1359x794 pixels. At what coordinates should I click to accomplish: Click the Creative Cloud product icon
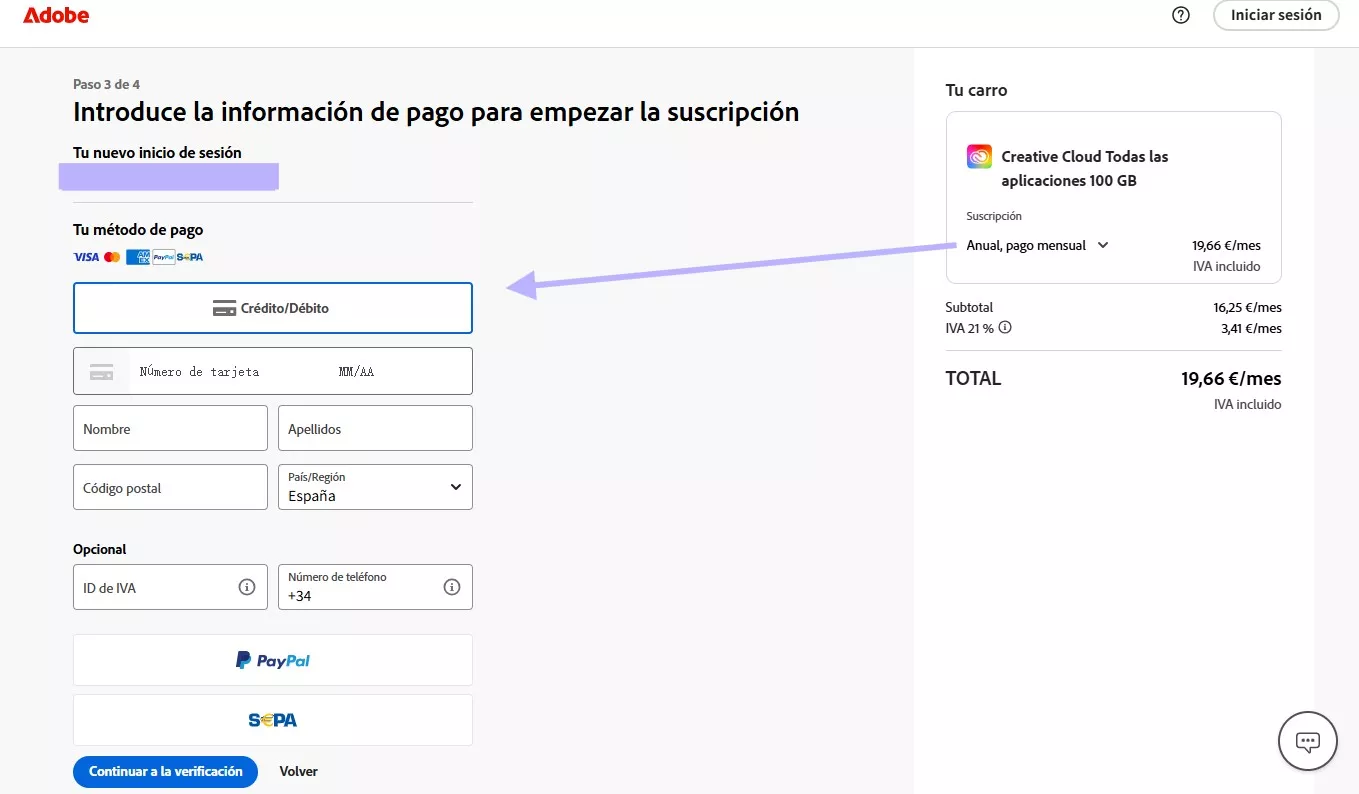979,156
